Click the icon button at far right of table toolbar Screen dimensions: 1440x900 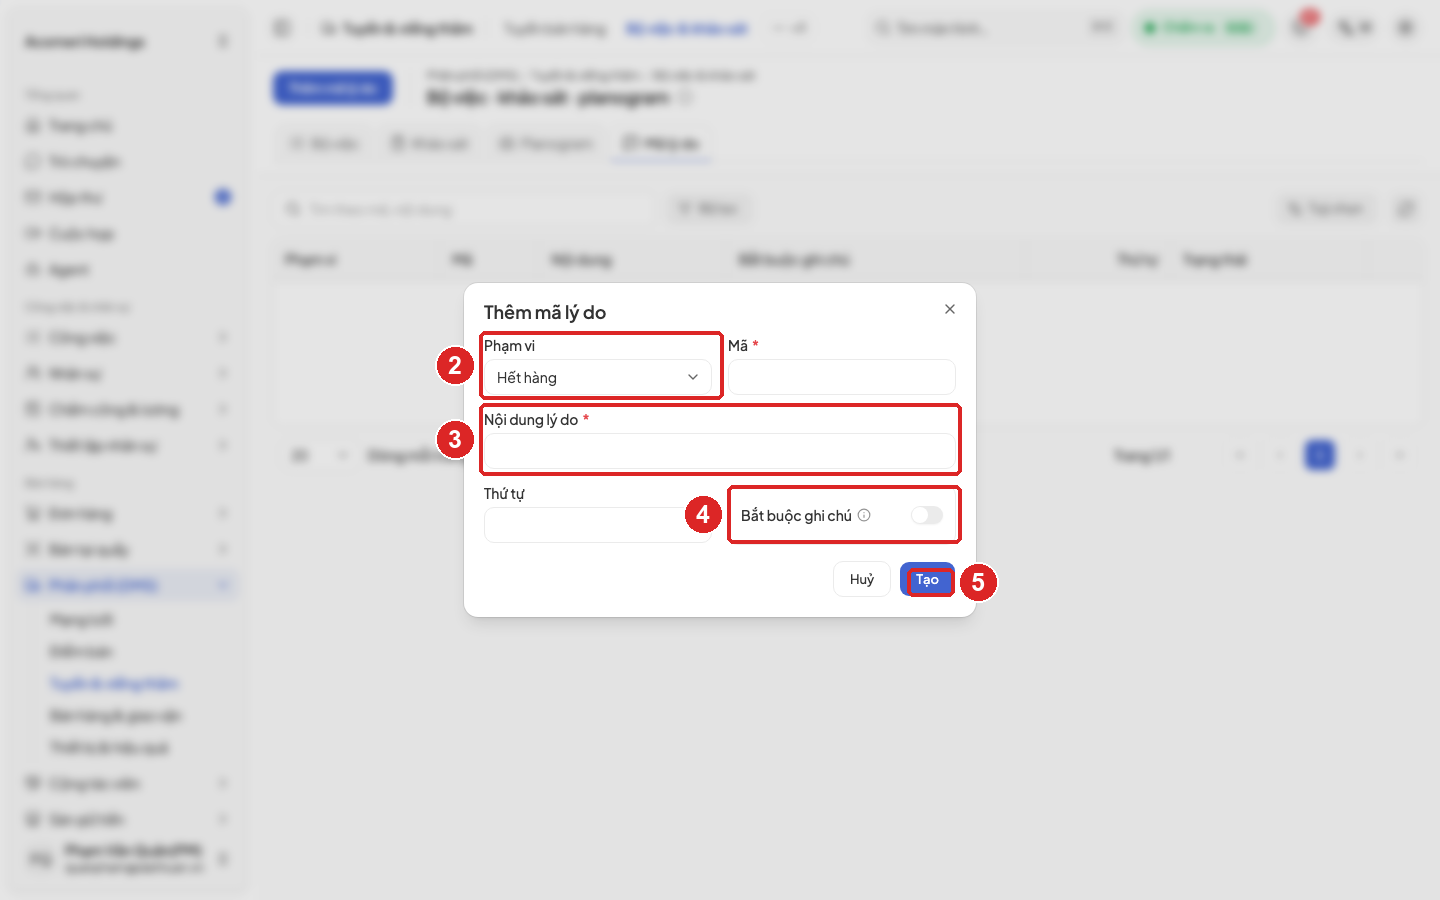click(1405, 209)
